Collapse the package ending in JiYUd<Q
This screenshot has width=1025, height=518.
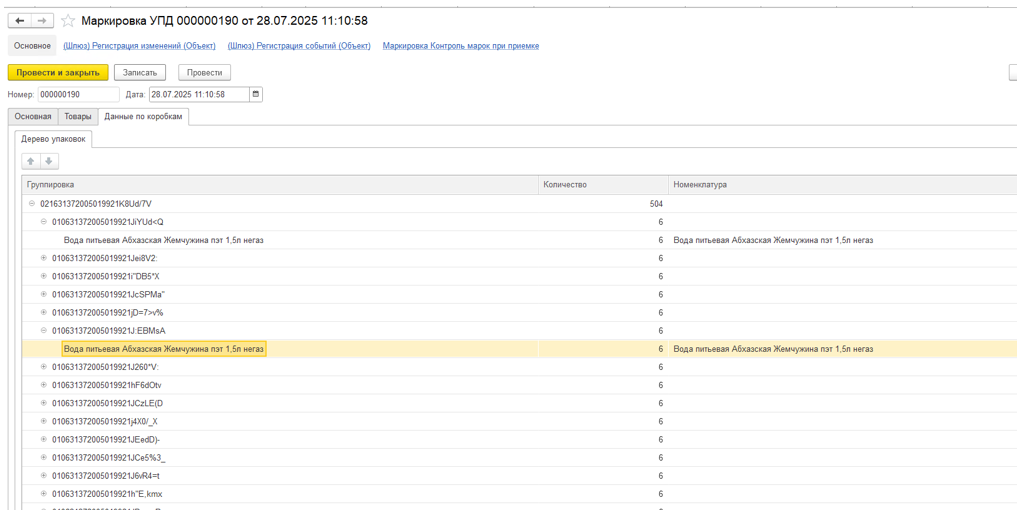click(44, 222)
